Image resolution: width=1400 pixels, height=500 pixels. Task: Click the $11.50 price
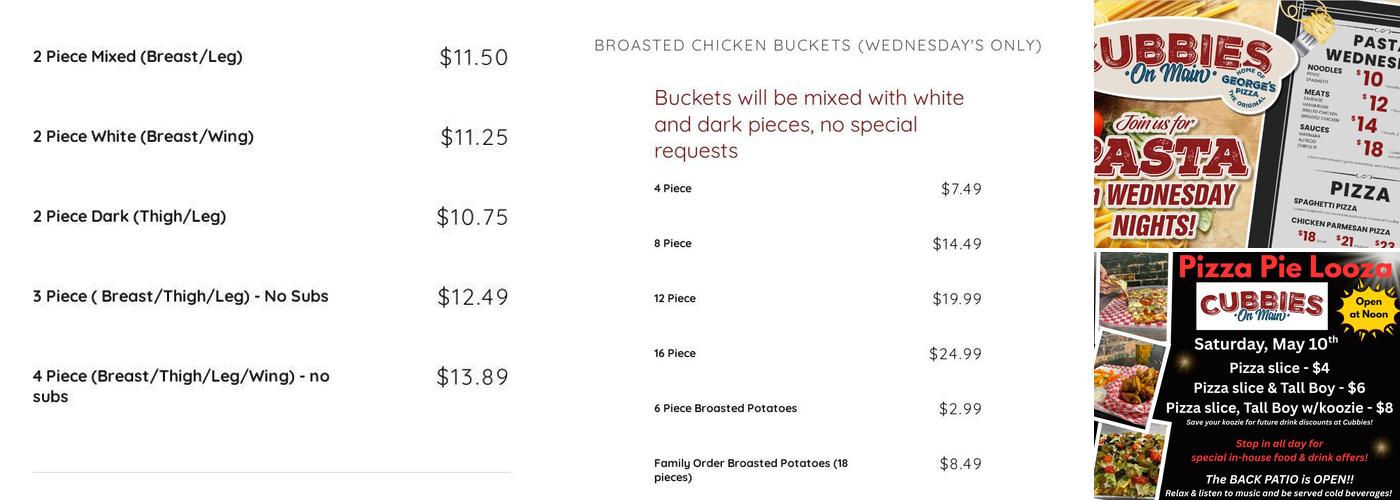tap(474, 57)
